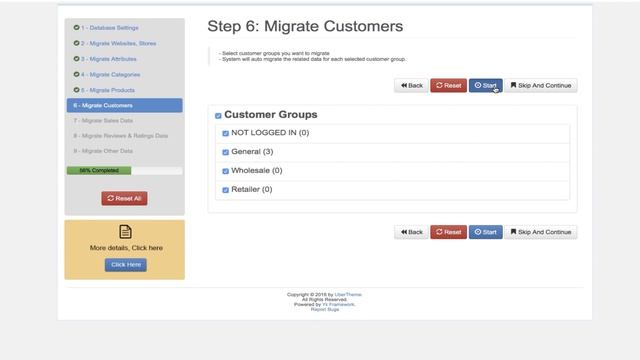
Task: Uncheck the General (3) checkbox
Action: (x=225, y=152)
